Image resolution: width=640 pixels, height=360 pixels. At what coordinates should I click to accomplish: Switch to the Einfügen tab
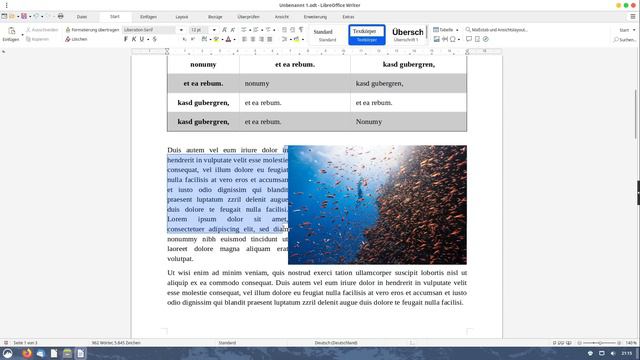(148, 17)
